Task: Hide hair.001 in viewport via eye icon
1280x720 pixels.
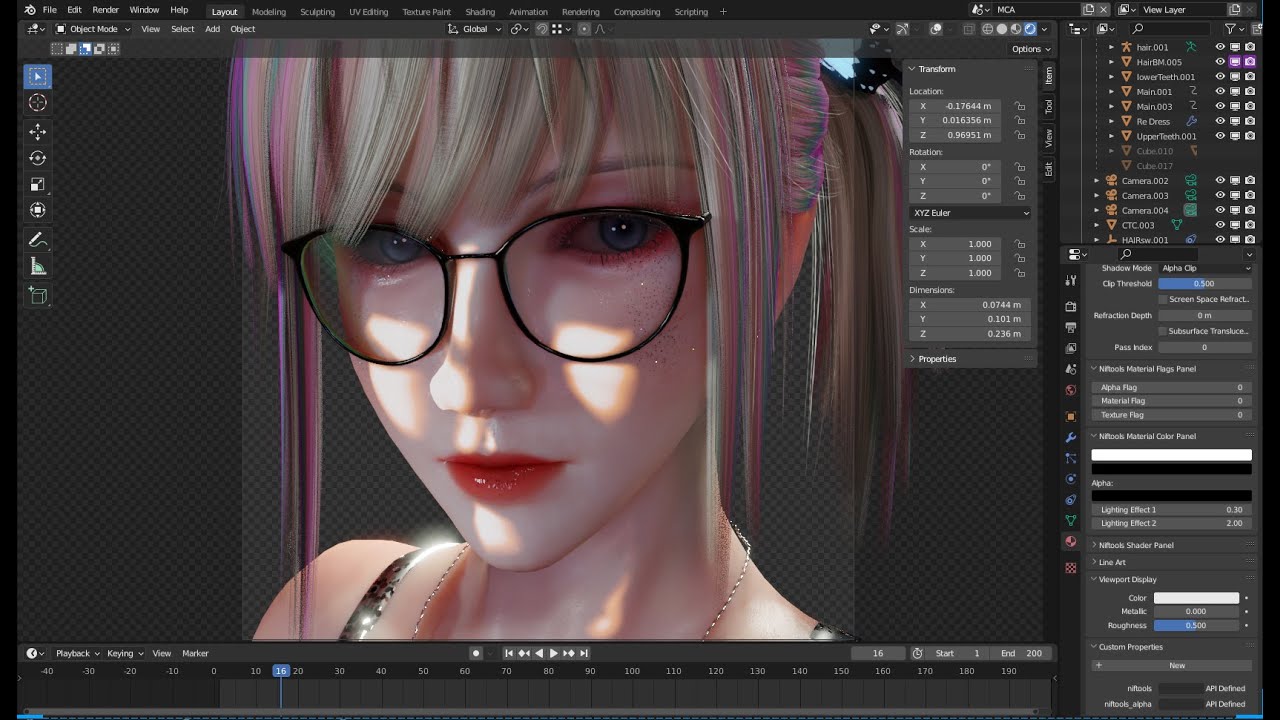Action: [1219, 47]
